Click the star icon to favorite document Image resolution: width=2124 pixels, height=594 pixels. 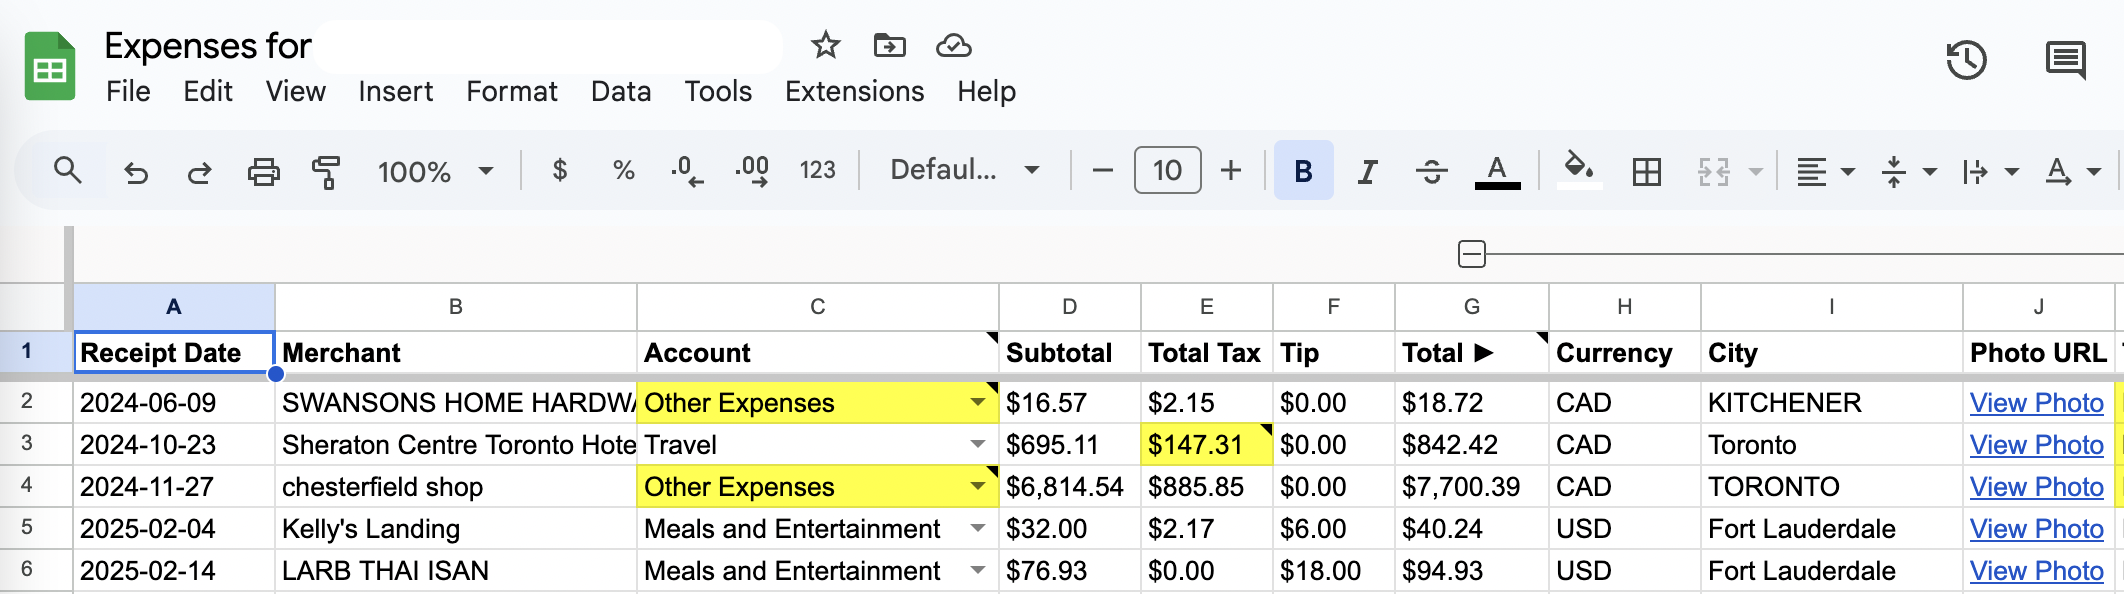click(x=825, y=45)
